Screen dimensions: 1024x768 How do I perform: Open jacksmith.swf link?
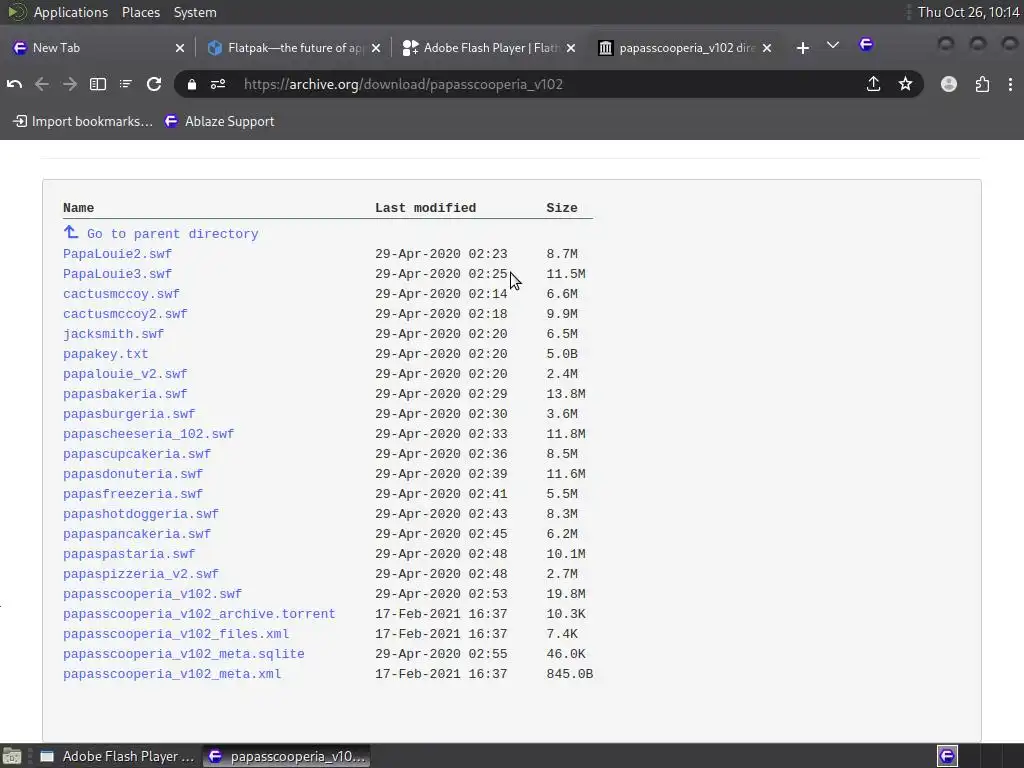[x=114, y=334]
